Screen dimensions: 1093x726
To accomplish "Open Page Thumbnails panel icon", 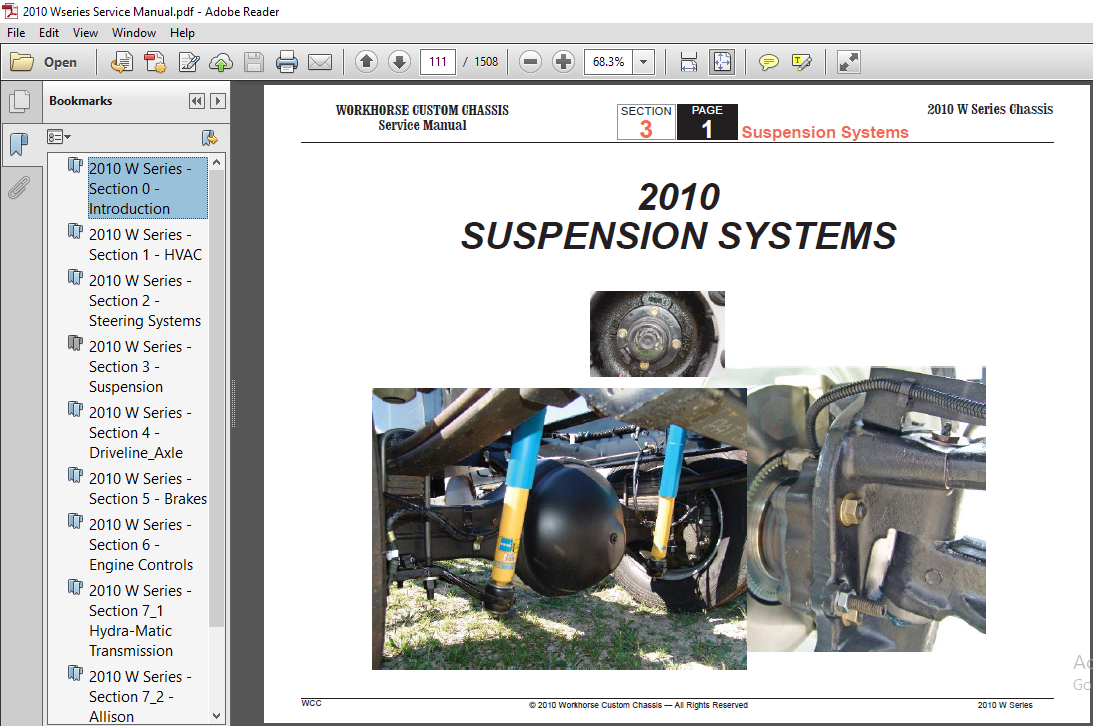I will click(x=20, y=102).
